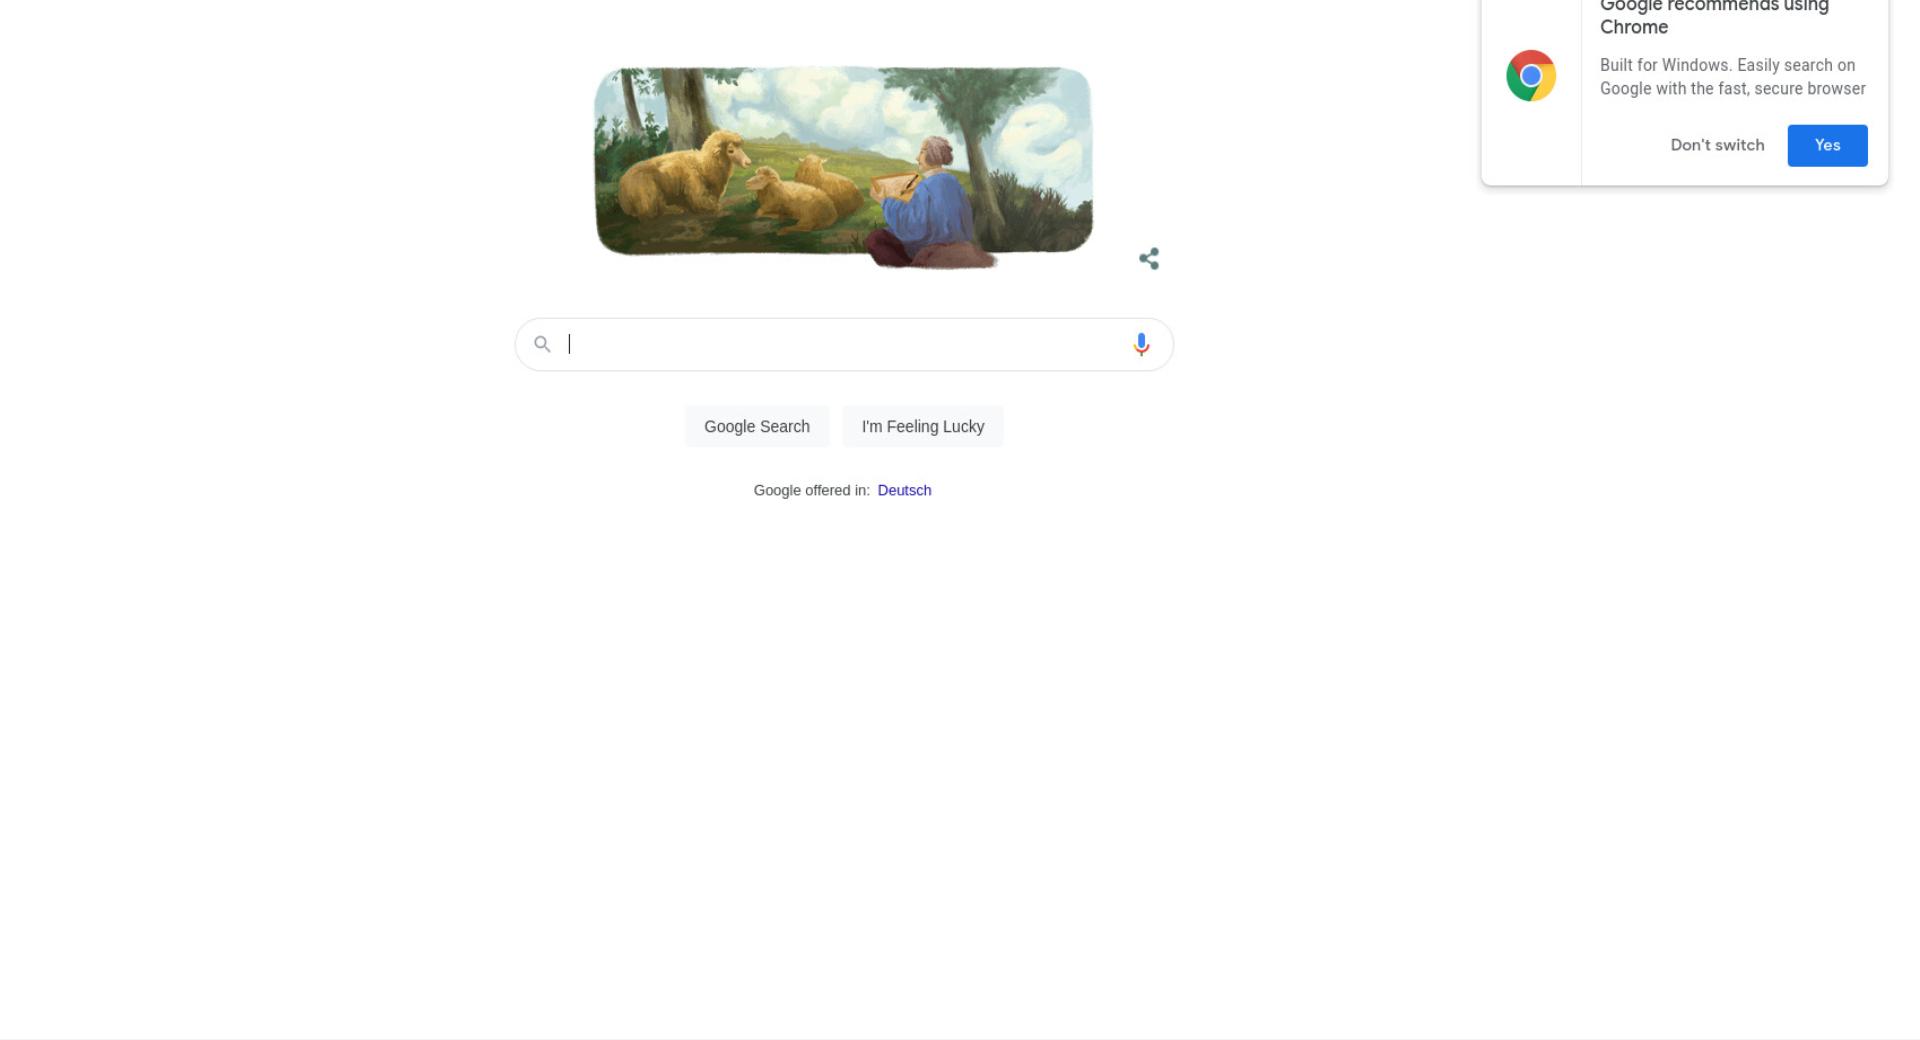Dismiss the popup with Don't switch

pyautogui.click(x=1717, y=145)
